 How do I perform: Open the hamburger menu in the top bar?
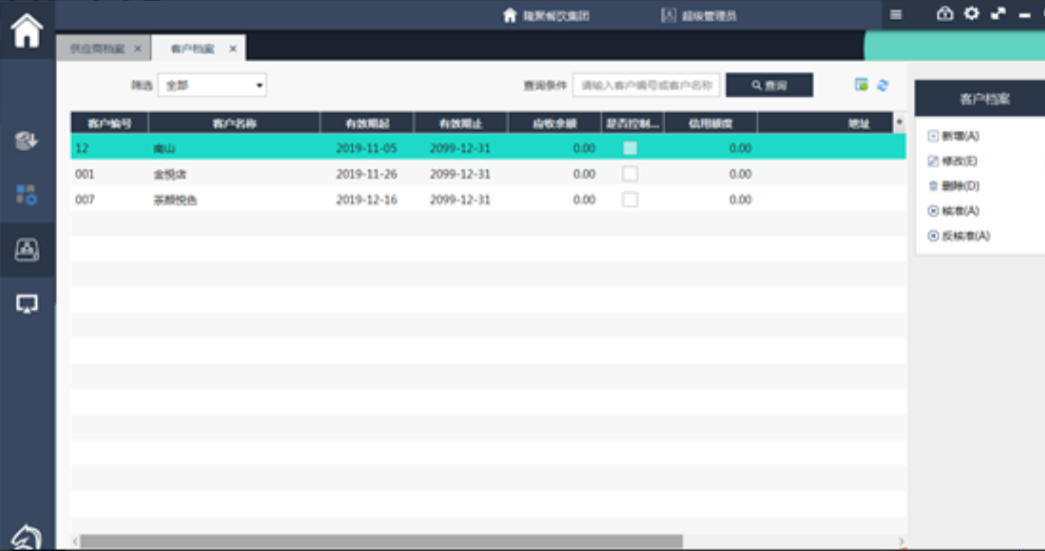[x=896, y=15]
